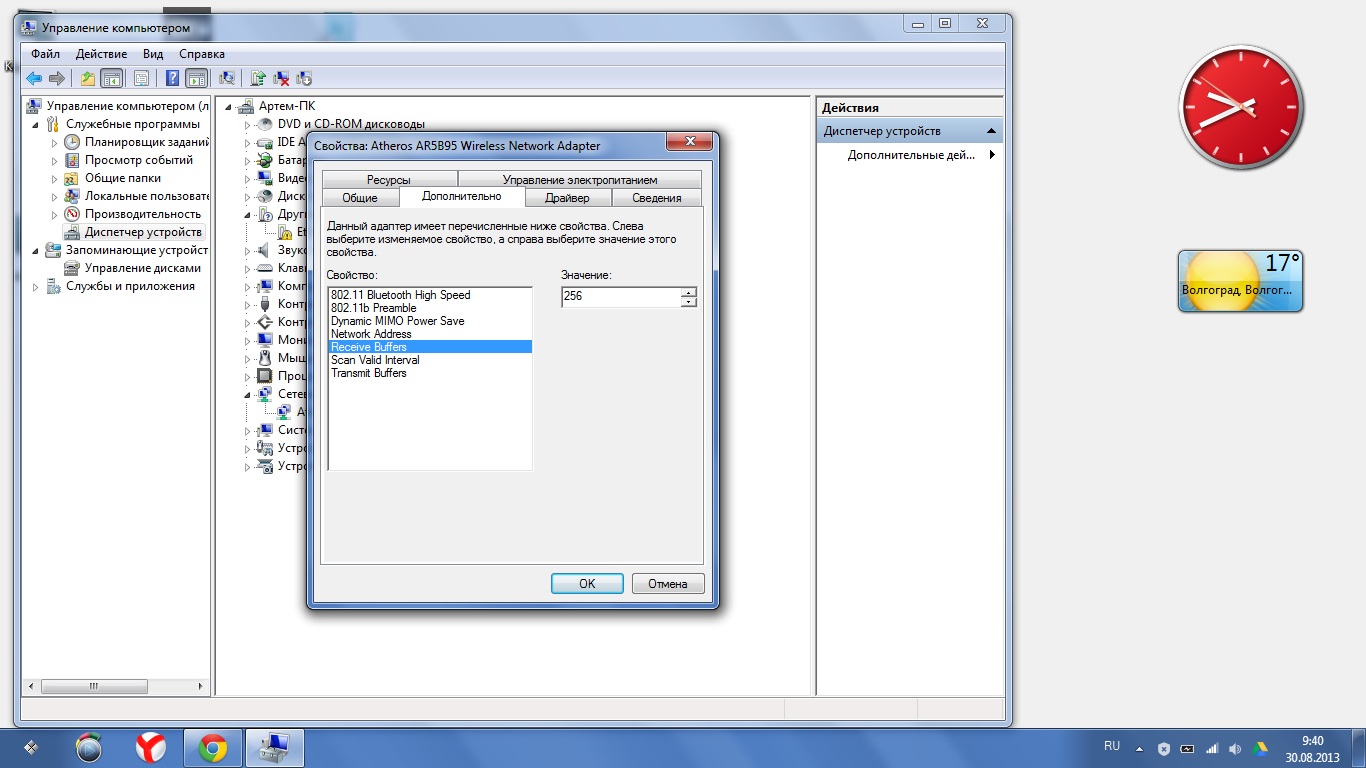Switch to the Общие tab
The image size is (1366, 768).
coord(360,198)
